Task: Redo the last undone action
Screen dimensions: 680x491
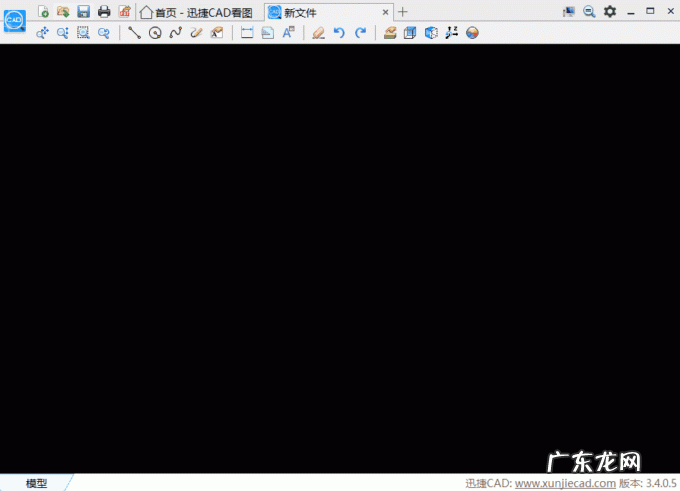Action: [360, 33]
